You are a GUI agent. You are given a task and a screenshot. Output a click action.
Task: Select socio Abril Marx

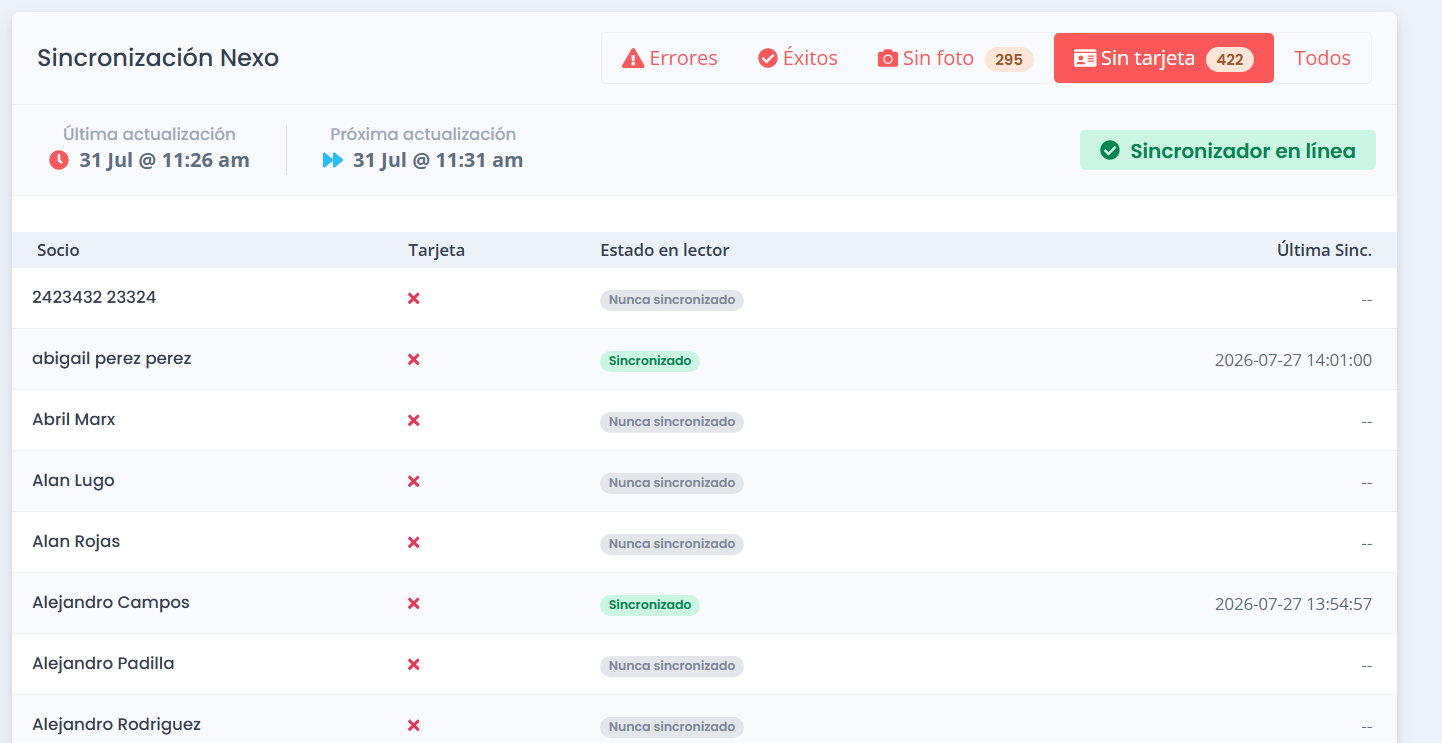pos(74,419)
